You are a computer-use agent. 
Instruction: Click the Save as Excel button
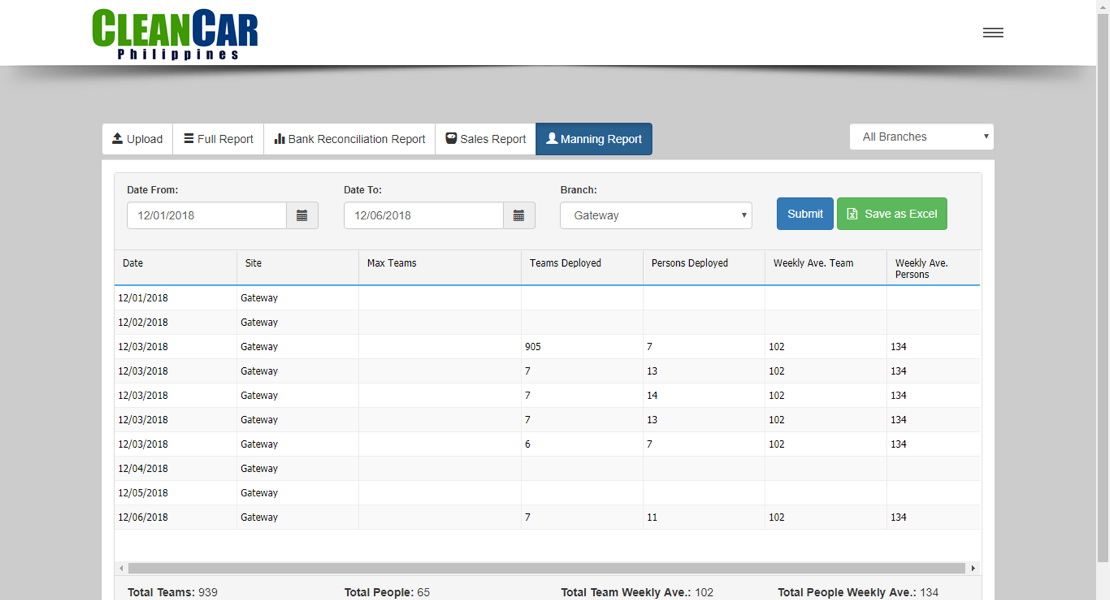(891, 213)
